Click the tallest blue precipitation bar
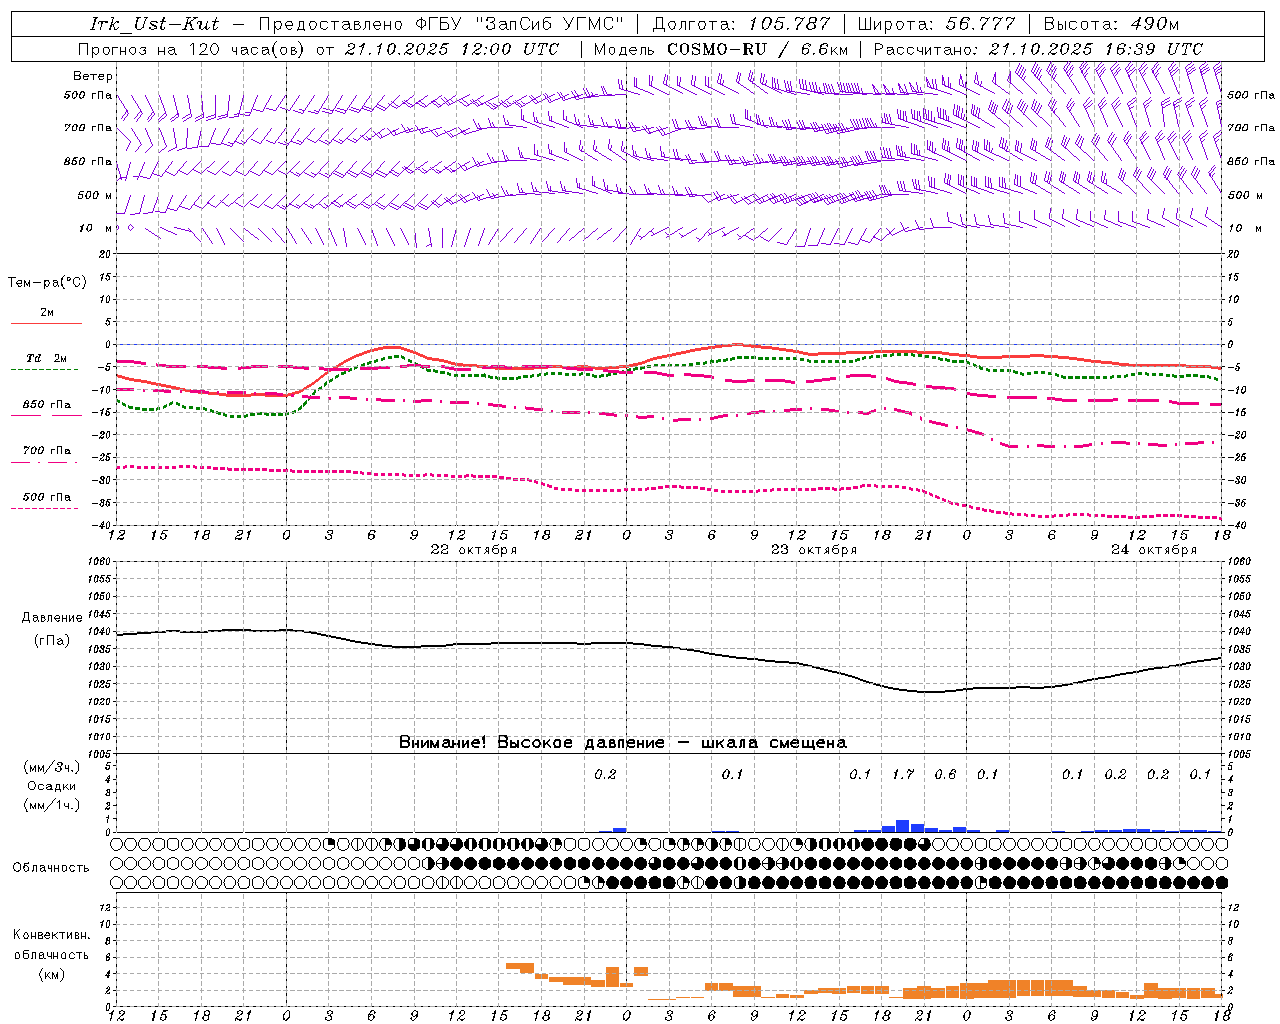This screenshot has width=1280, height=1024. (902, 826)
